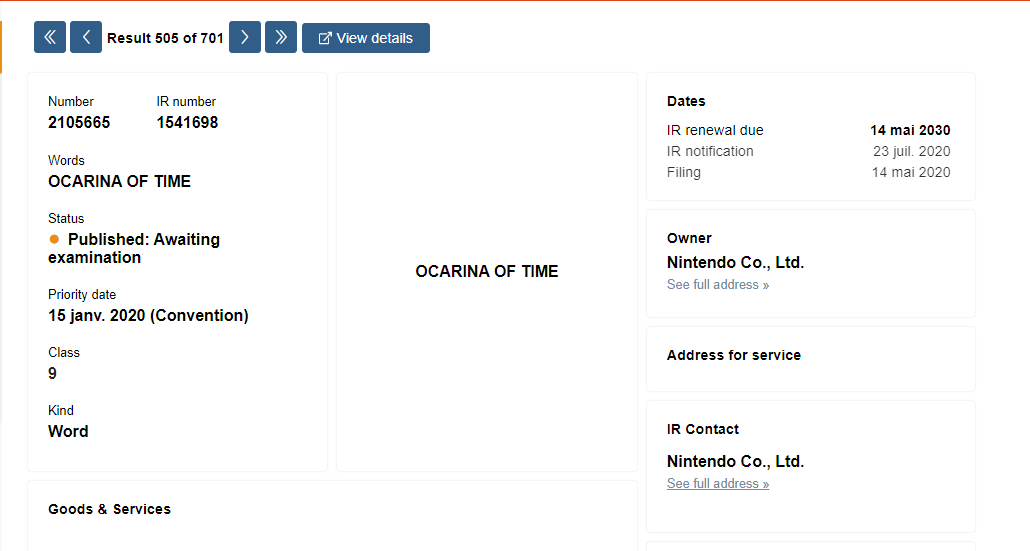Select IR number 1541698

(187, 123)
